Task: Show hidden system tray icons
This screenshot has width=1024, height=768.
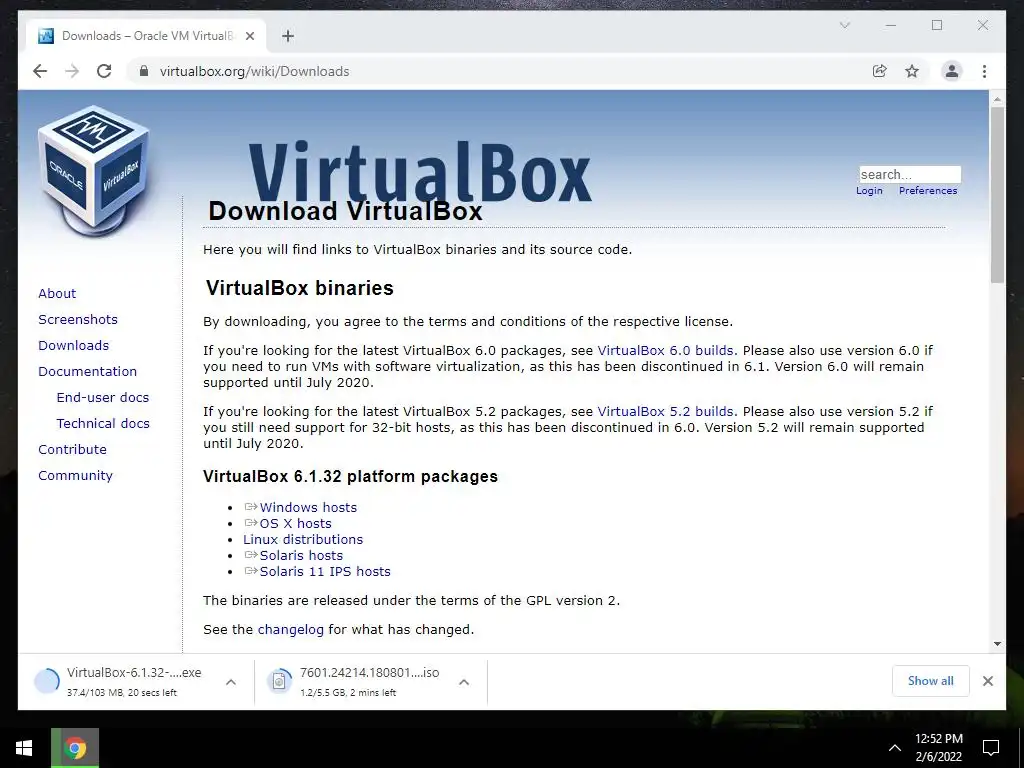Action: pyautogui.click(x=895, y=748)
